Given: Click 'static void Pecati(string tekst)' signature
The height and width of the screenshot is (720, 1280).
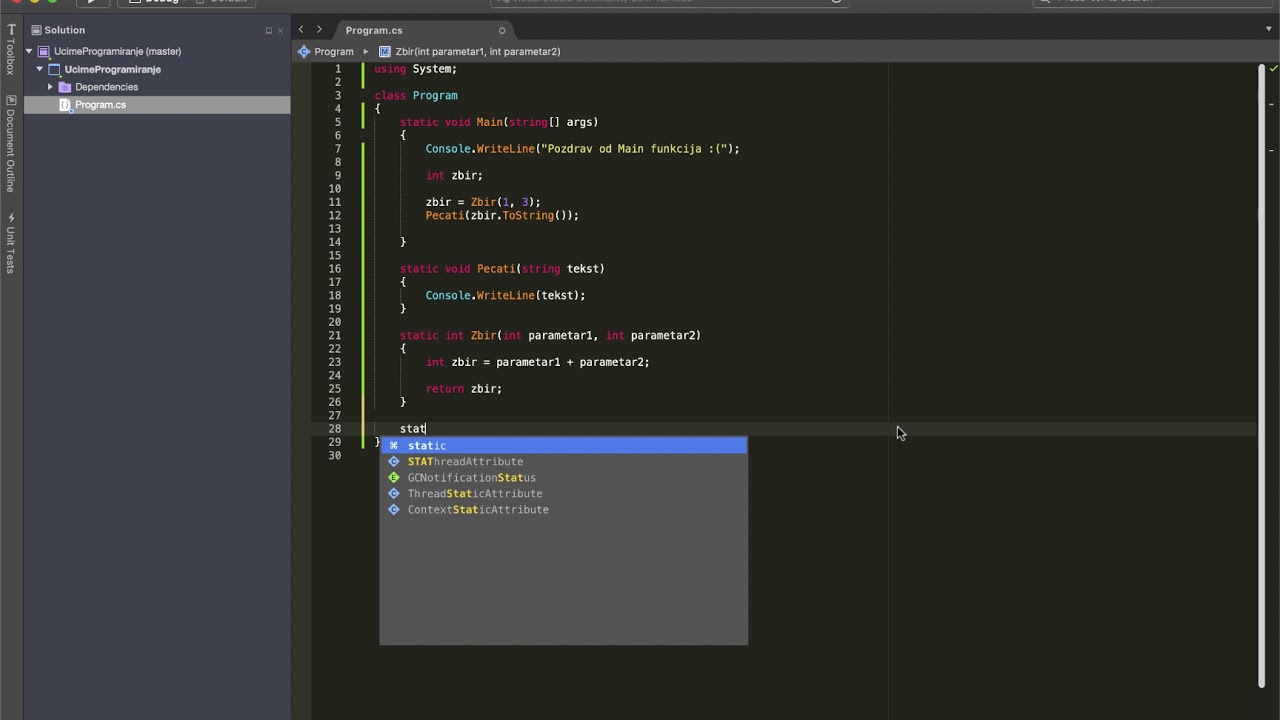Looking at the screenshot, I should click(x=502, y=269).
